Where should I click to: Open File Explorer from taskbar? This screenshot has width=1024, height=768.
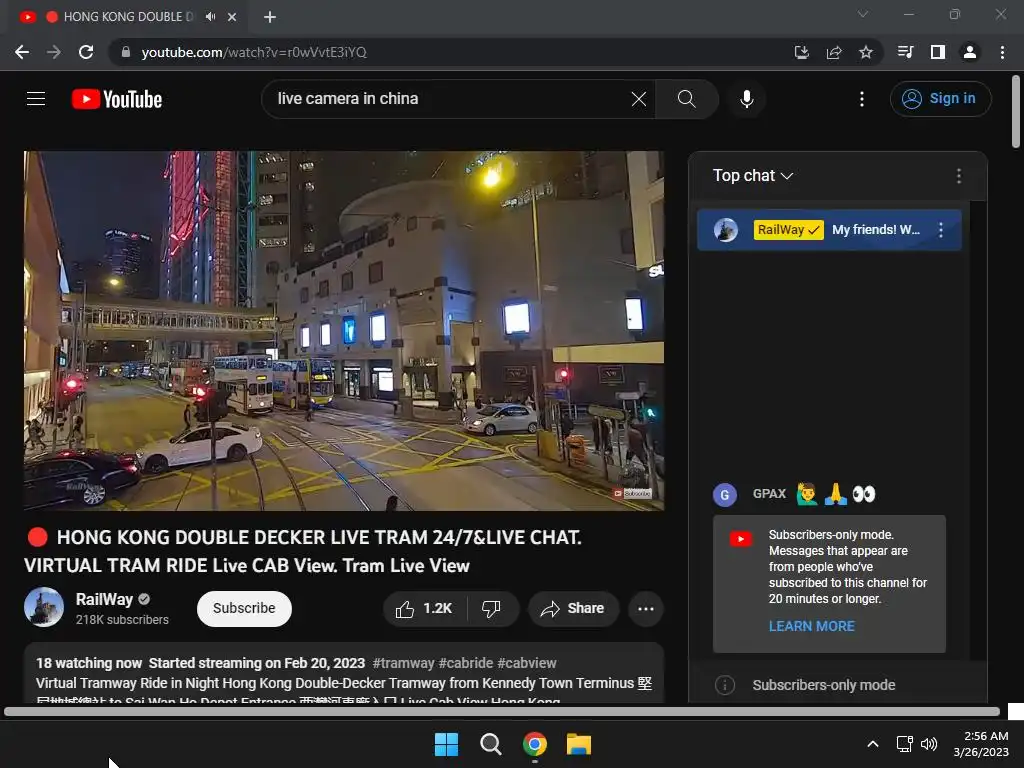click(579, 744)
